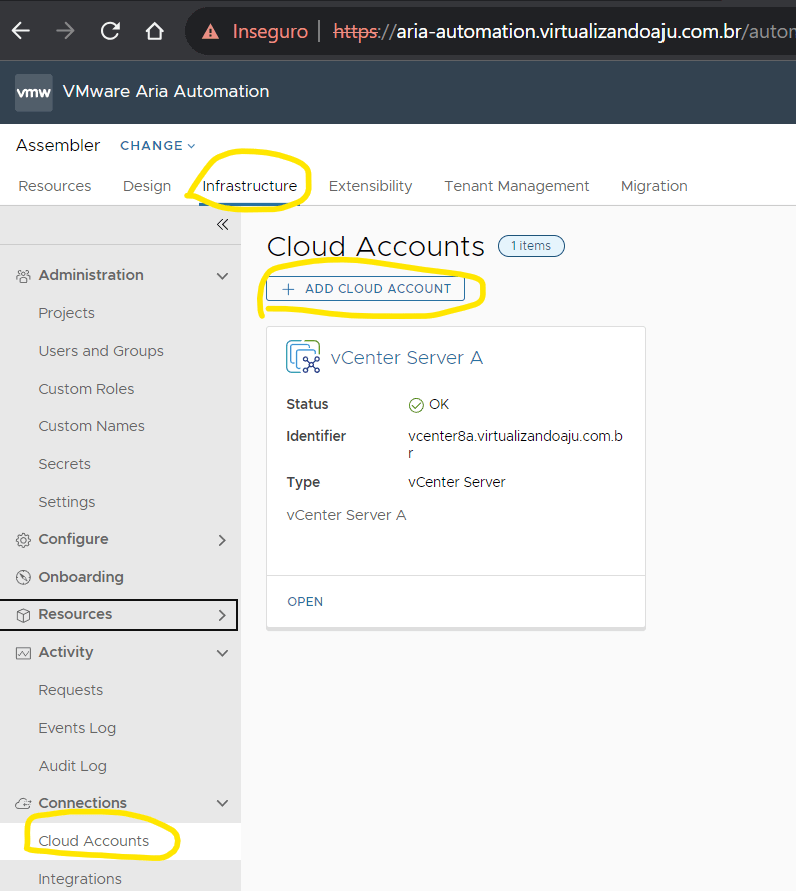This screenshot has height=891, width=796.
Task: Collapse the Activity section chevron
Action: (222, 653)
